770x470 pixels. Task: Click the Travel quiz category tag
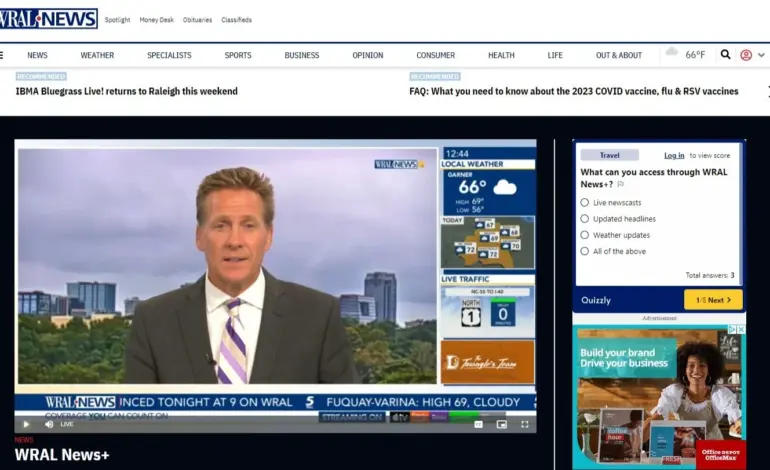[609, 155]
